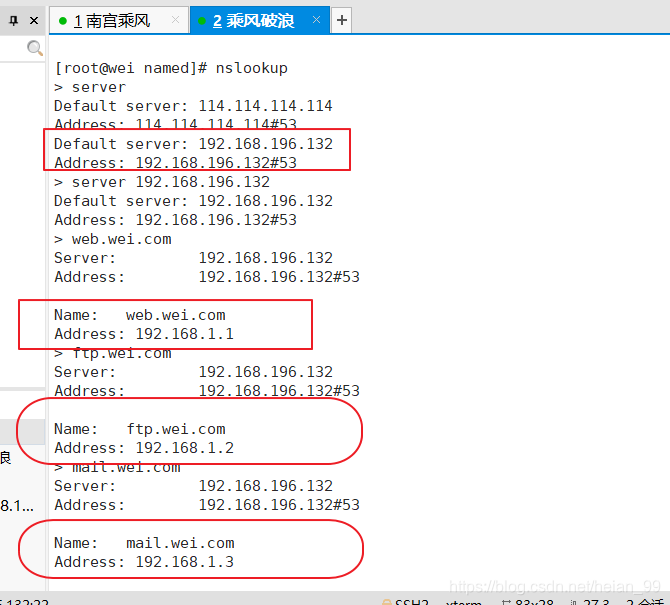Click the ftp.wei.com address 192.168.1.2 line
The height and width of the screenshot is (605, 670).
pos(144,448)
